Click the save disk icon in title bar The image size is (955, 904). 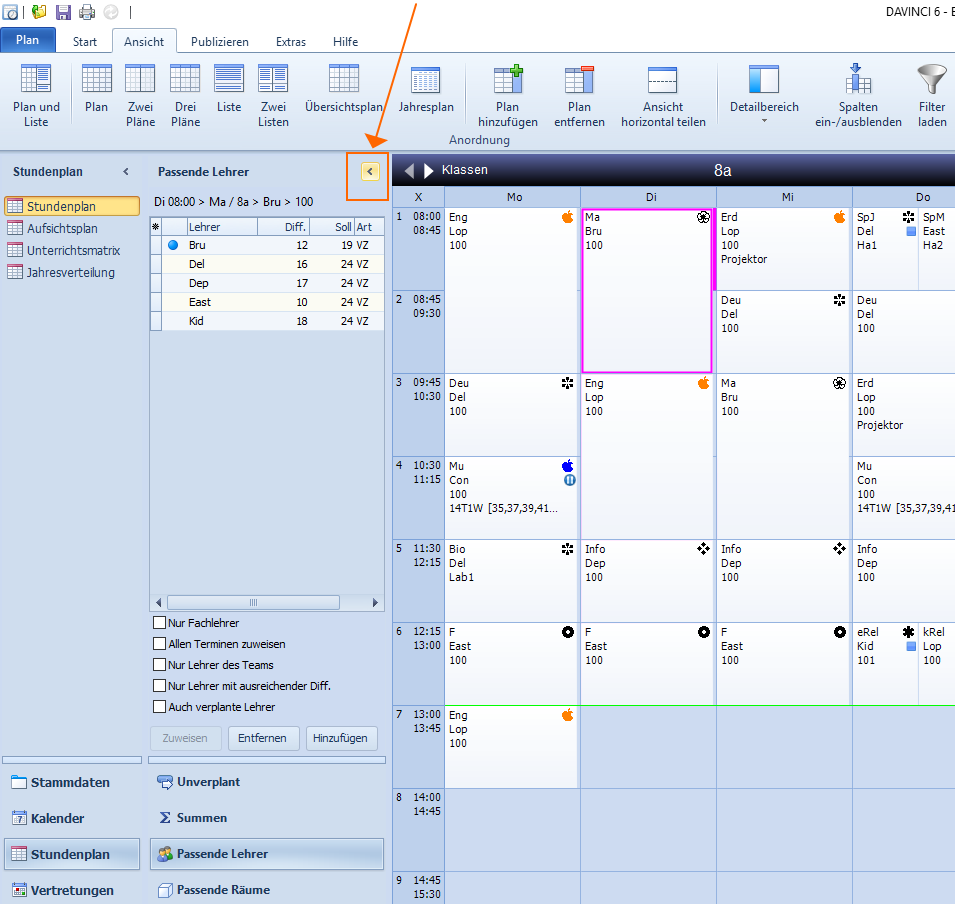pos(63,12)
